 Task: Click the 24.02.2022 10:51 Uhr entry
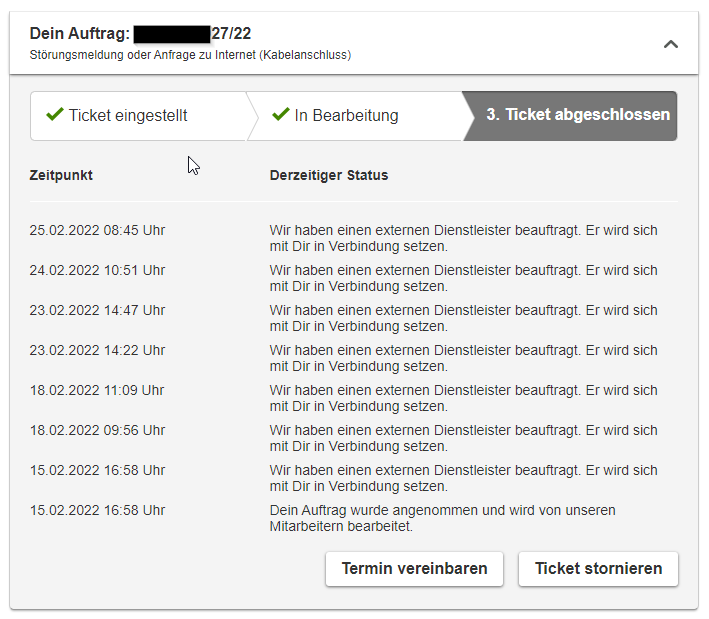(x=97, y=270)
